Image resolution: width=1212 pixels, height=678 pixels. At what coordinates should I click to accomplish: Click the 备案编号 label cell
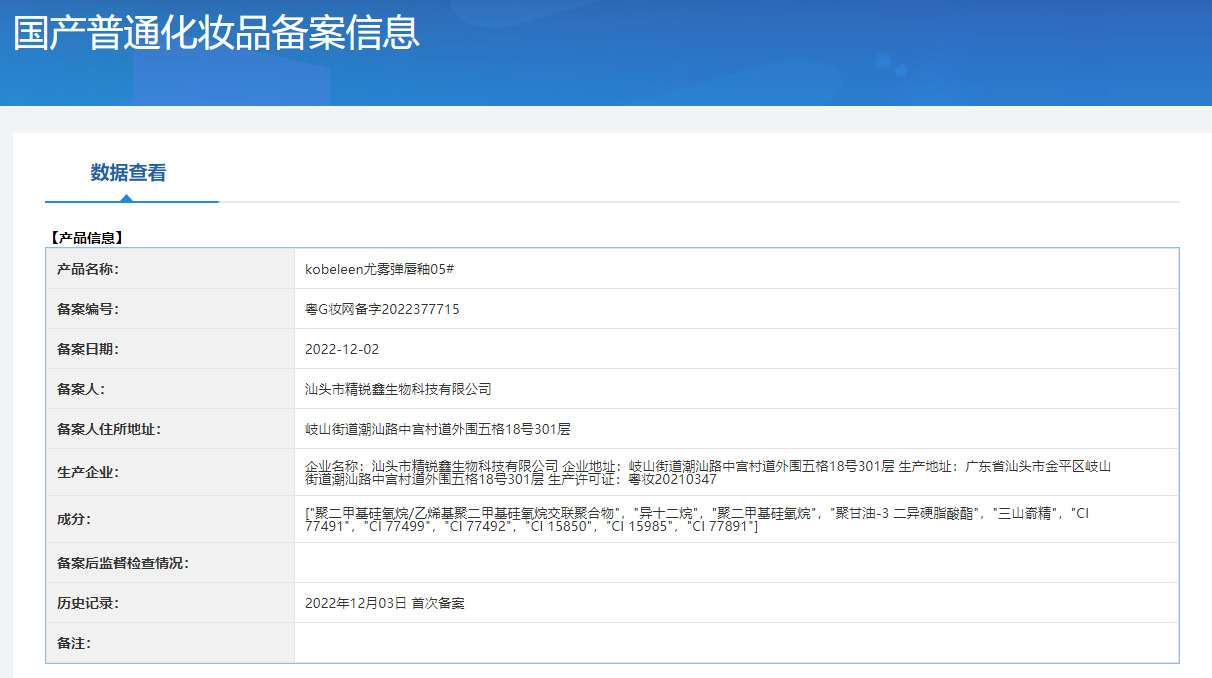pos(171,309)
